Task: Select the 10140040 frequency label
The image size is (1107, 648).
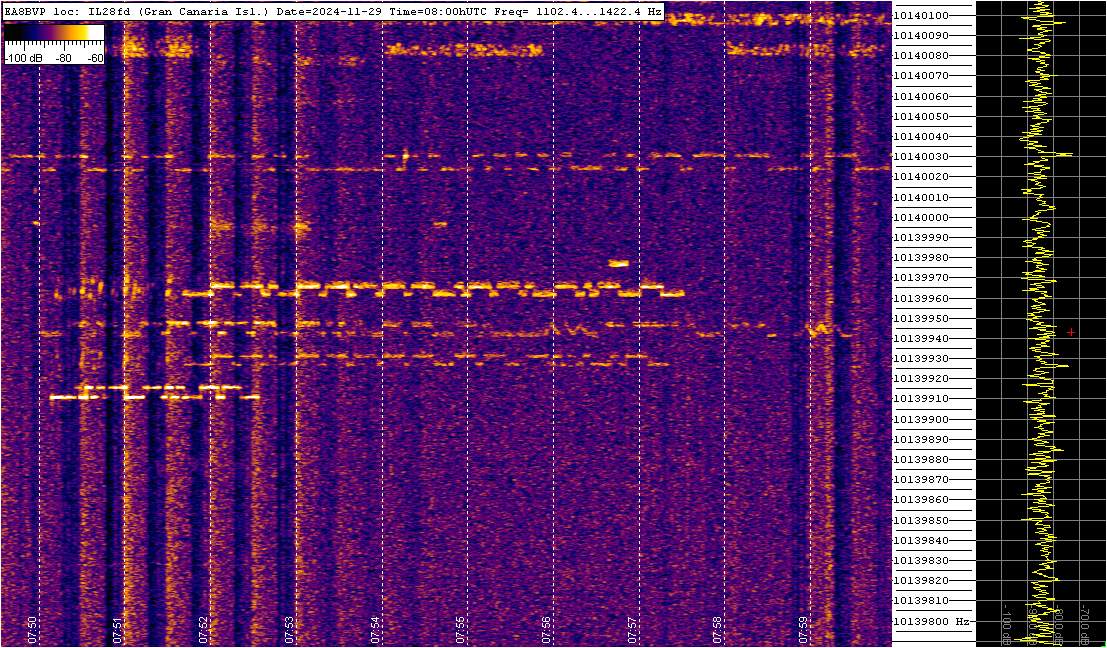Action: tap(921, 136)
